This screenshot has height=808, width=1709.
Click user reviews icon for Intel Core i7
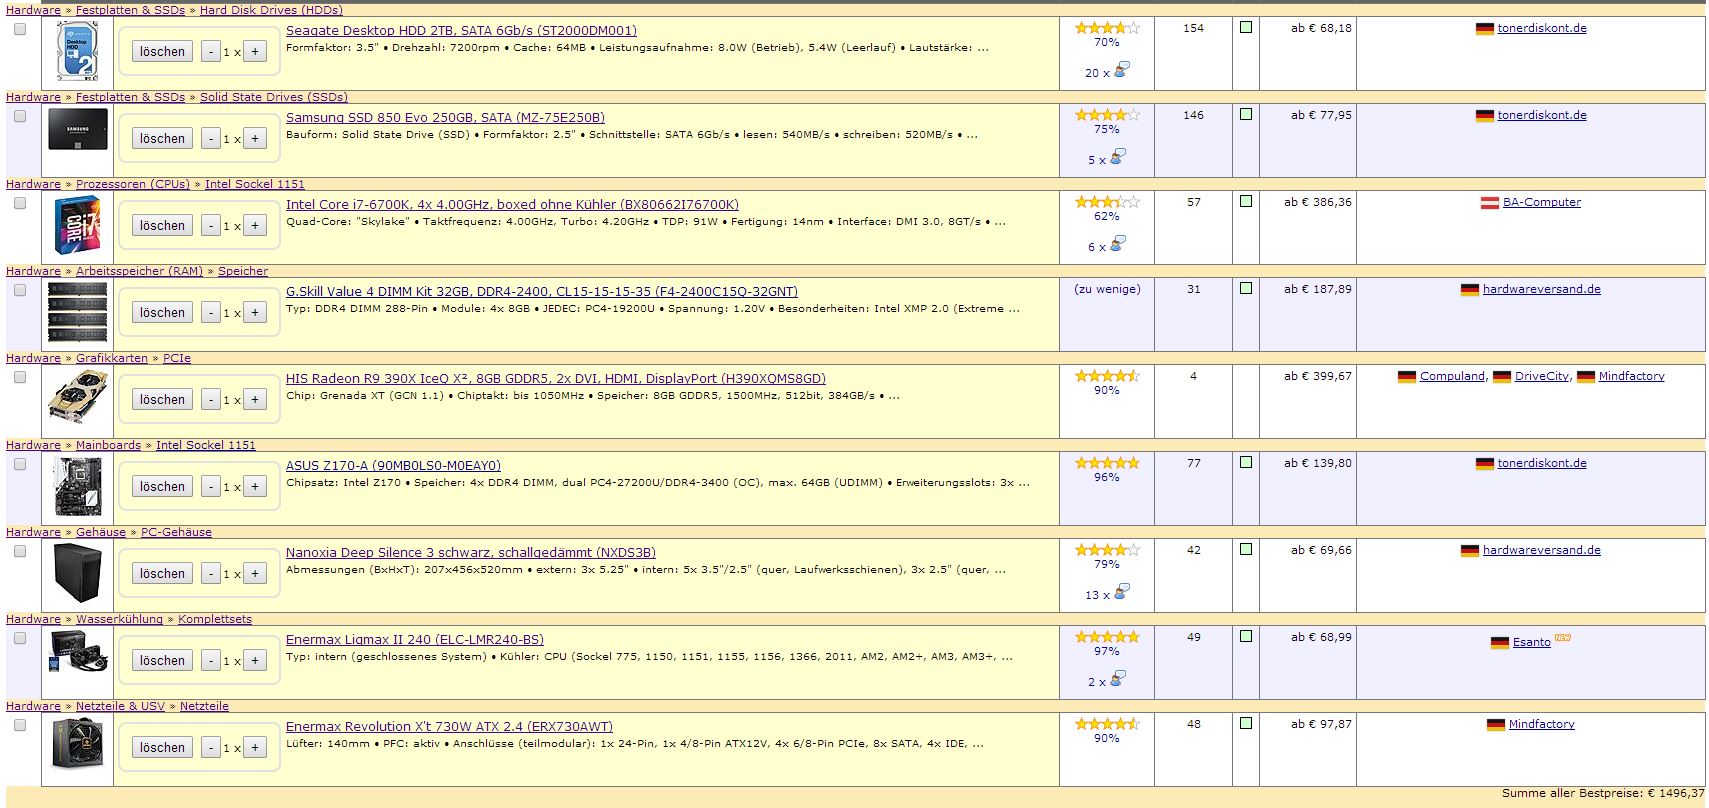tap(1118, 244)
